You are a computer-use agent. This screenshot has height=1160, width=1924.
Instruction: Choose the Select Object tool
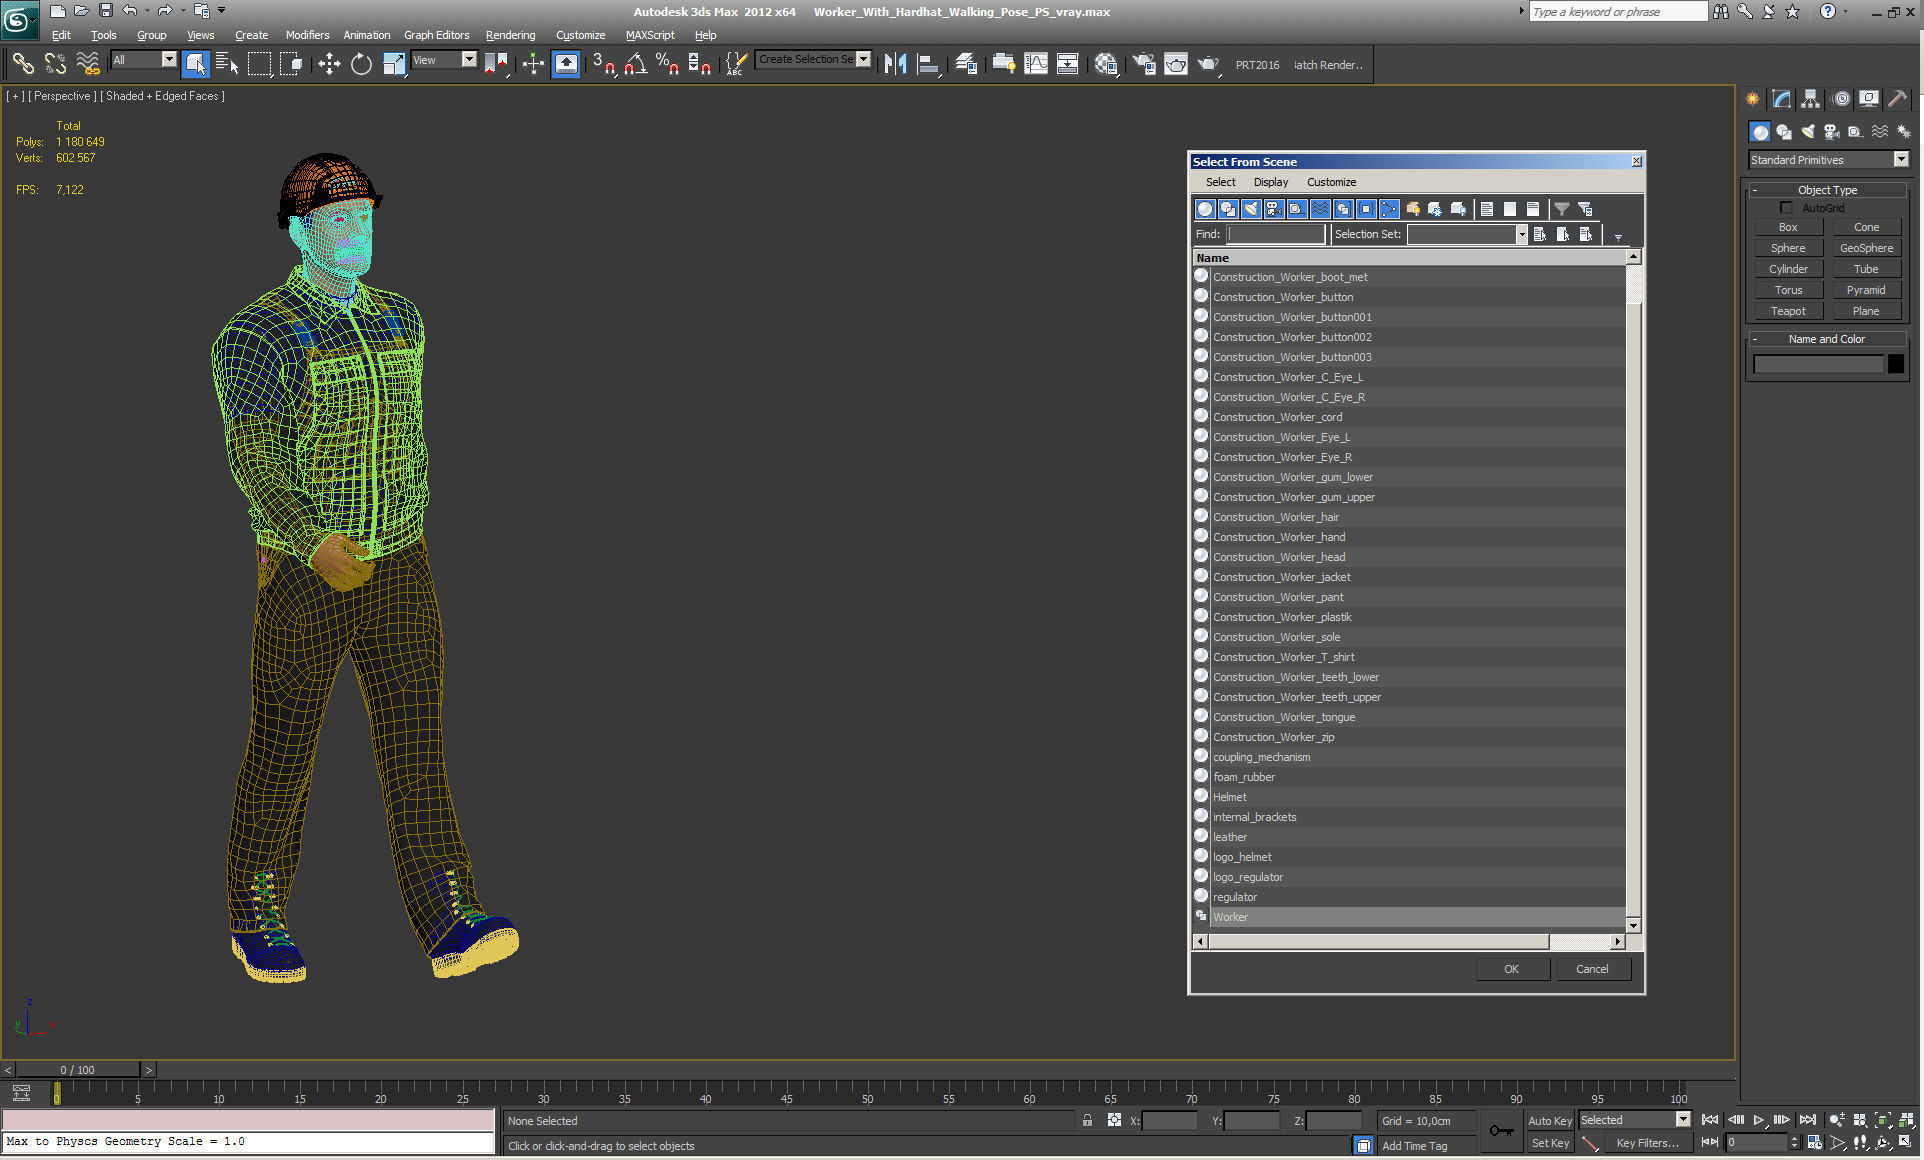click(x=195, y=65)
